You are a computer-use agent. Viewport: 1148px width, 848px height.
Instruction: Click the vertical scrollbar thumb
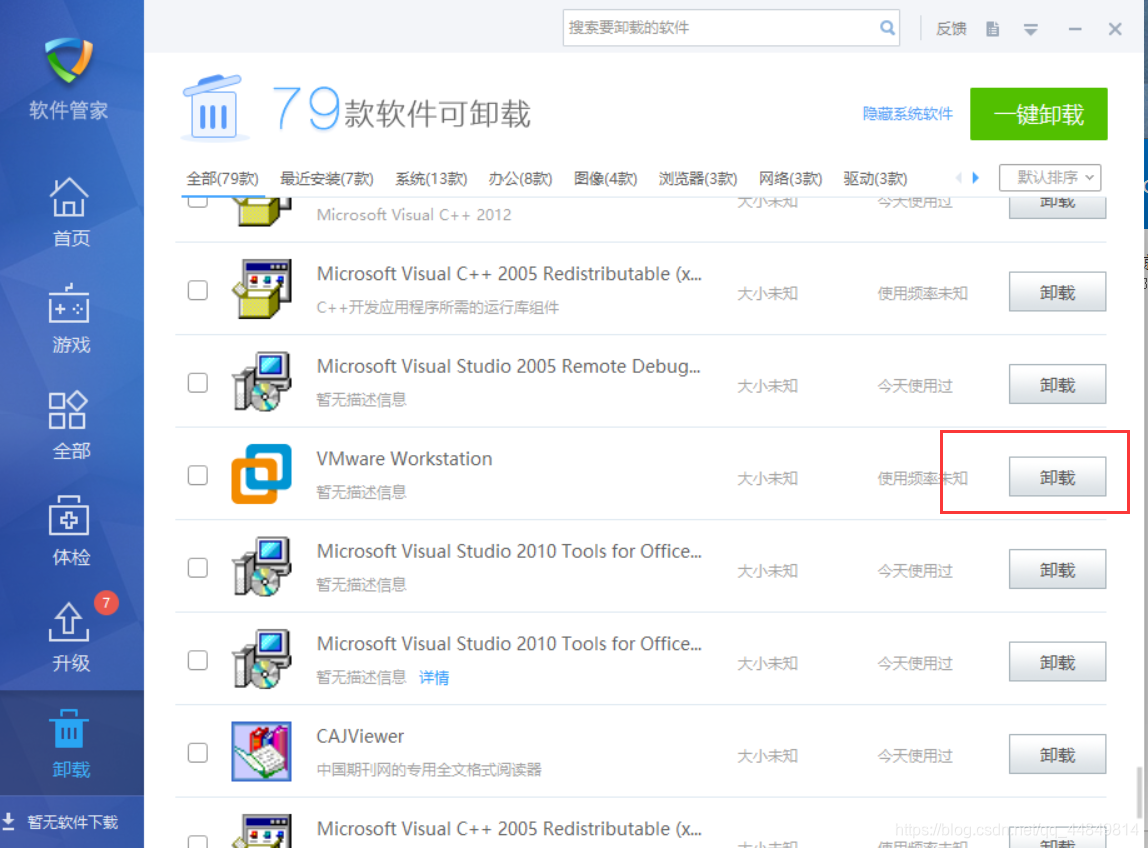coord(1138,792)
